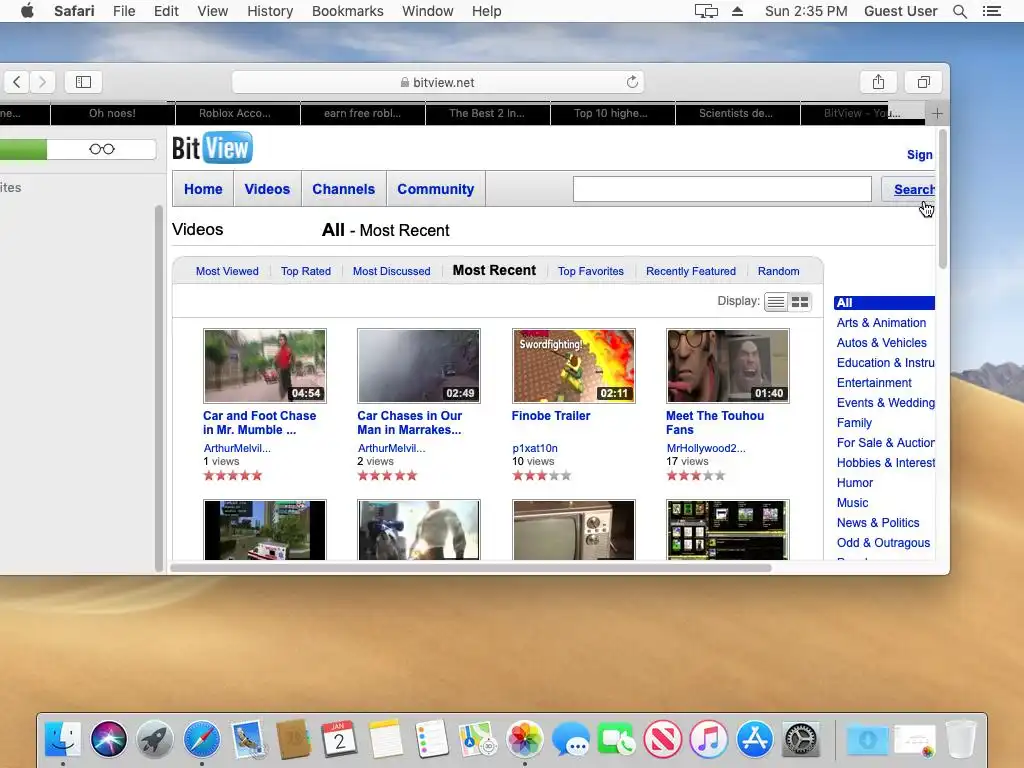Open the 'Finobe Trailer' video title
The width and height of the screenshot is (1024, 768).
click(551, 415)
